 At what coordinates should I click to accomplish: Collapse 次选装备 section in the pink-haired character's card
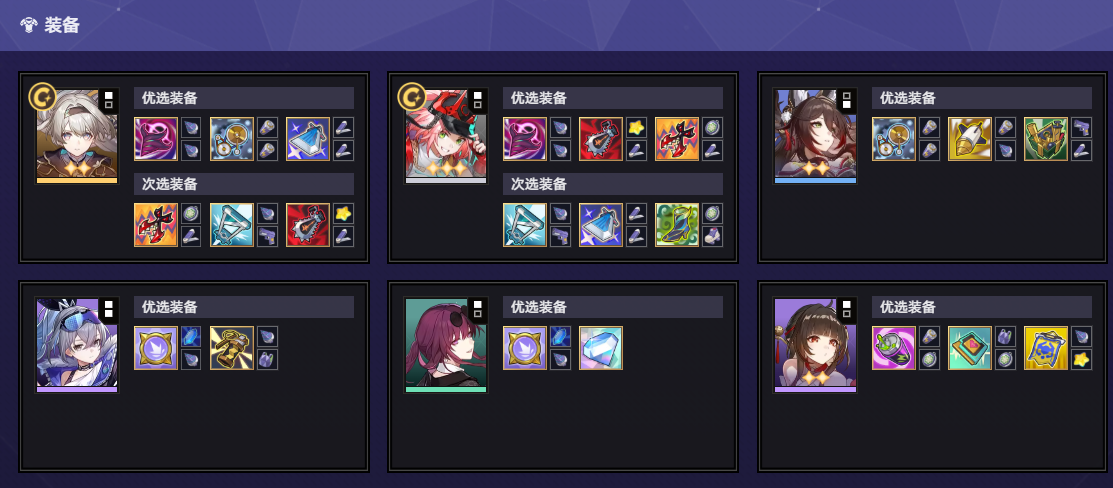tap(613, 184)
